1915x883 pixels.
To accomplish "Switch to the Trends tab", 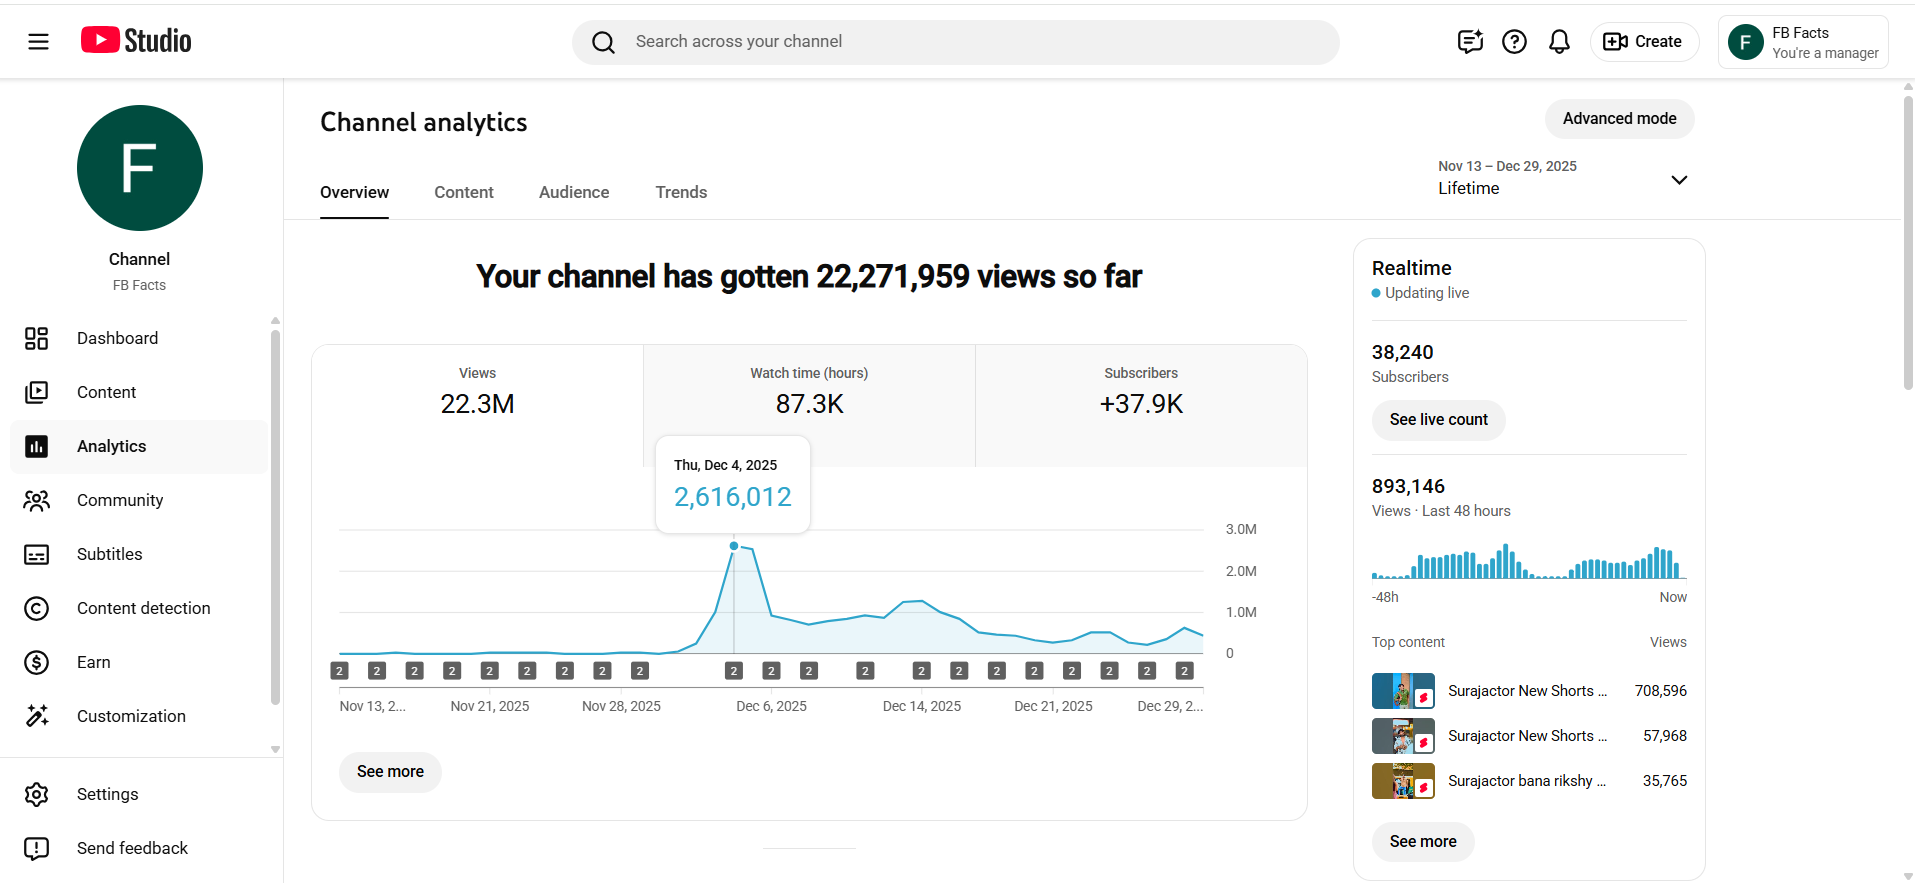I will point(681,192).
